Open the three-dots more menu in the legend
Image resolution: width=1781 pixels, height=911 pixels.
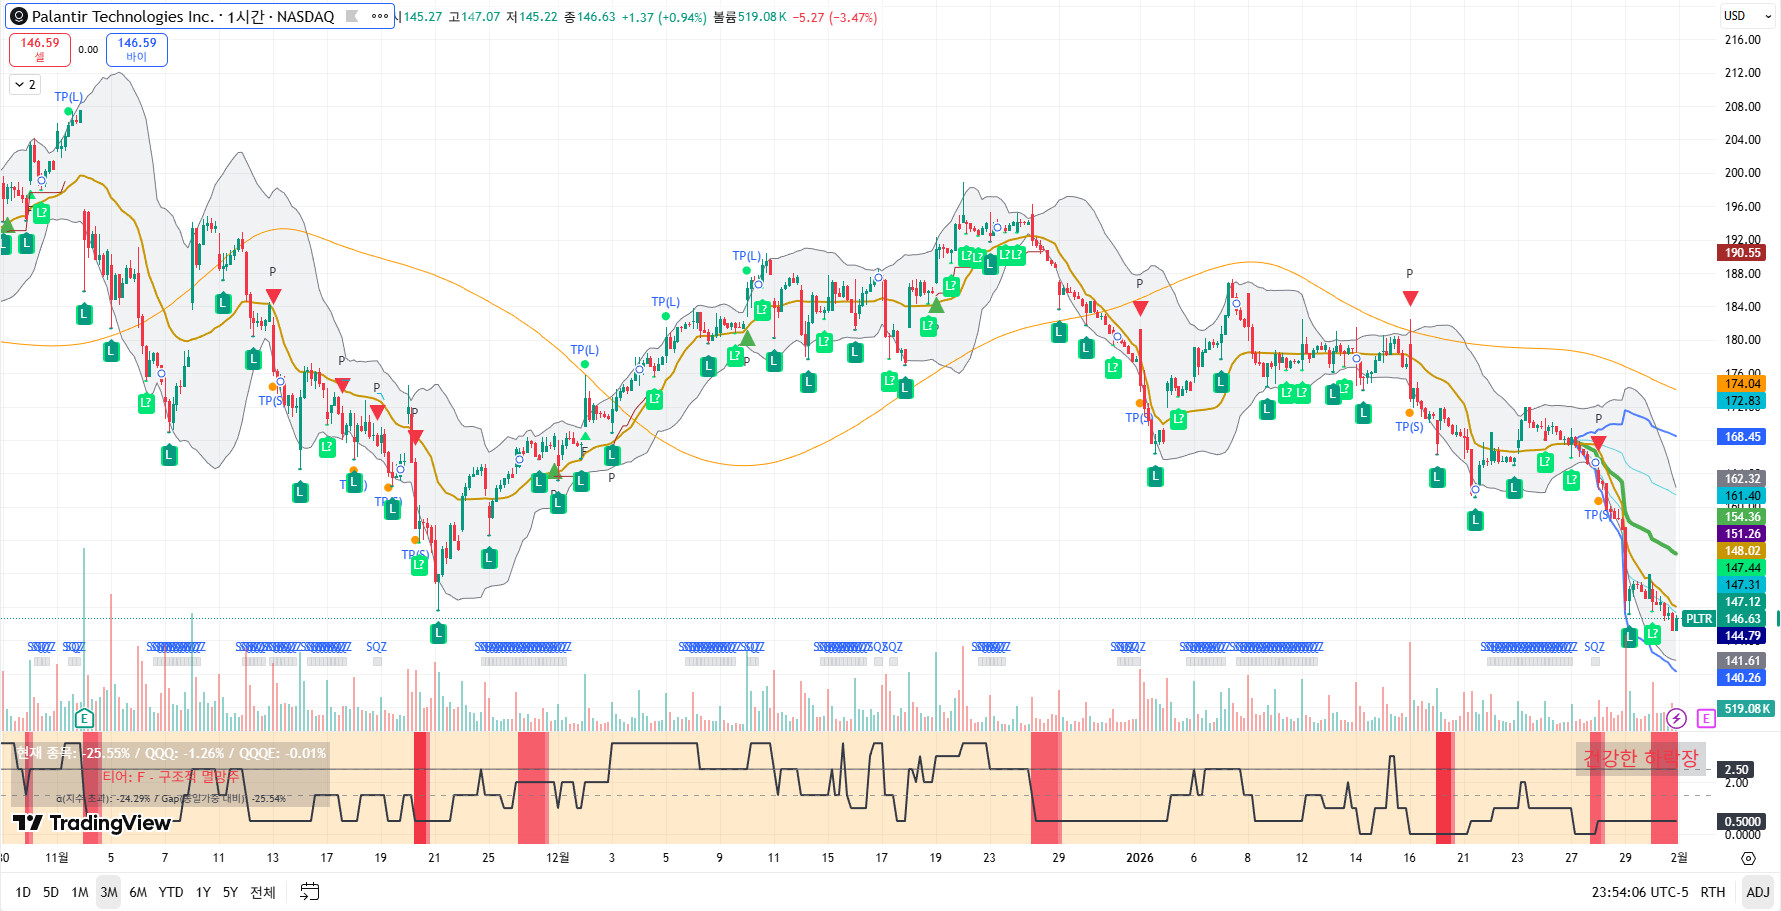tap(380, 16)
